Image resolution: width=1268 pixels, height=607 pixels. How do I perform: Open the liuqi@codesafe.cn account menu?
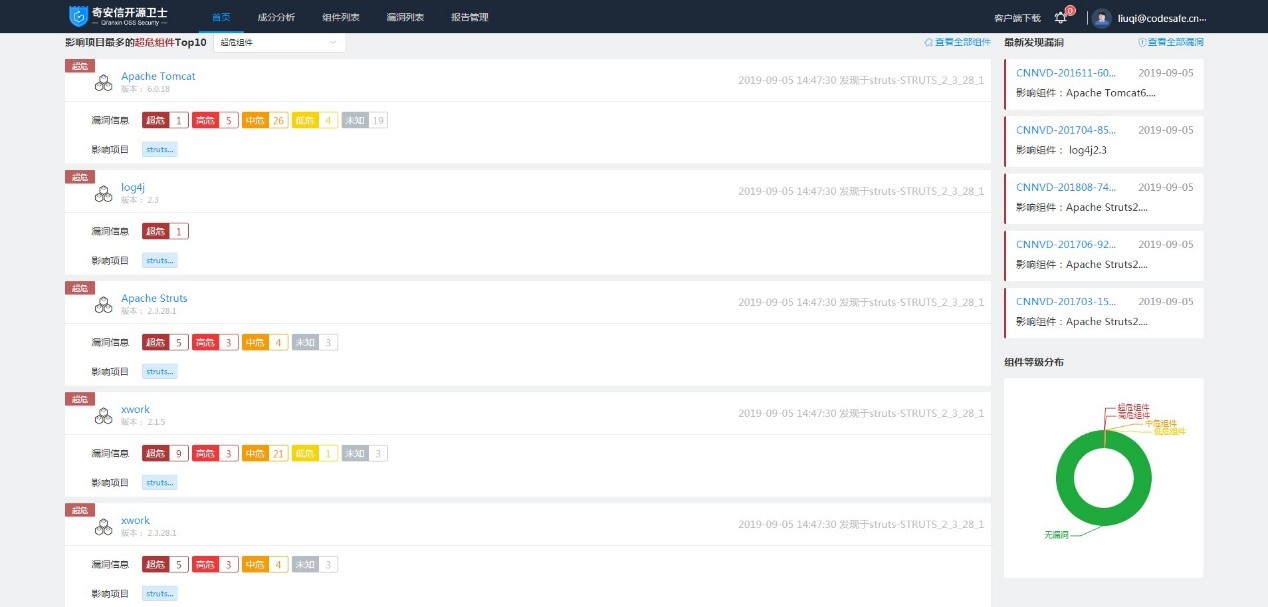[x=1164, y=18]
